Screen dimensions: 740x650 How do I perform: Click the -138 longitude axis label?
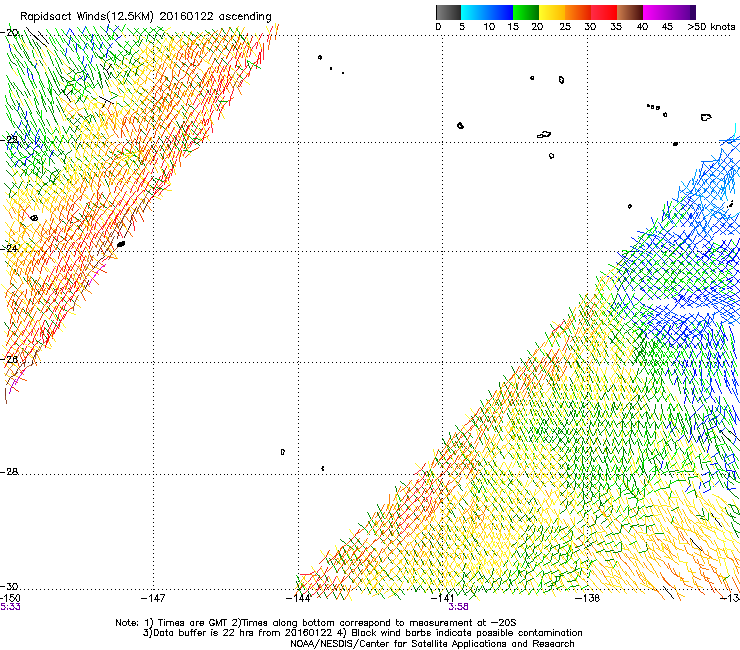[x=587, y=598]
